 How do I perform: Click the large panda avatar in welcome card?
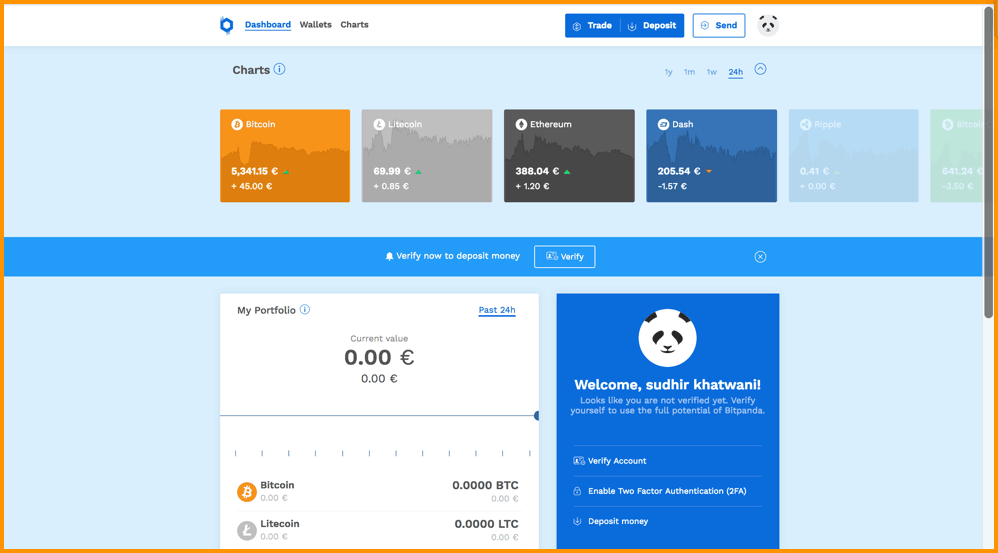(668, 338)
